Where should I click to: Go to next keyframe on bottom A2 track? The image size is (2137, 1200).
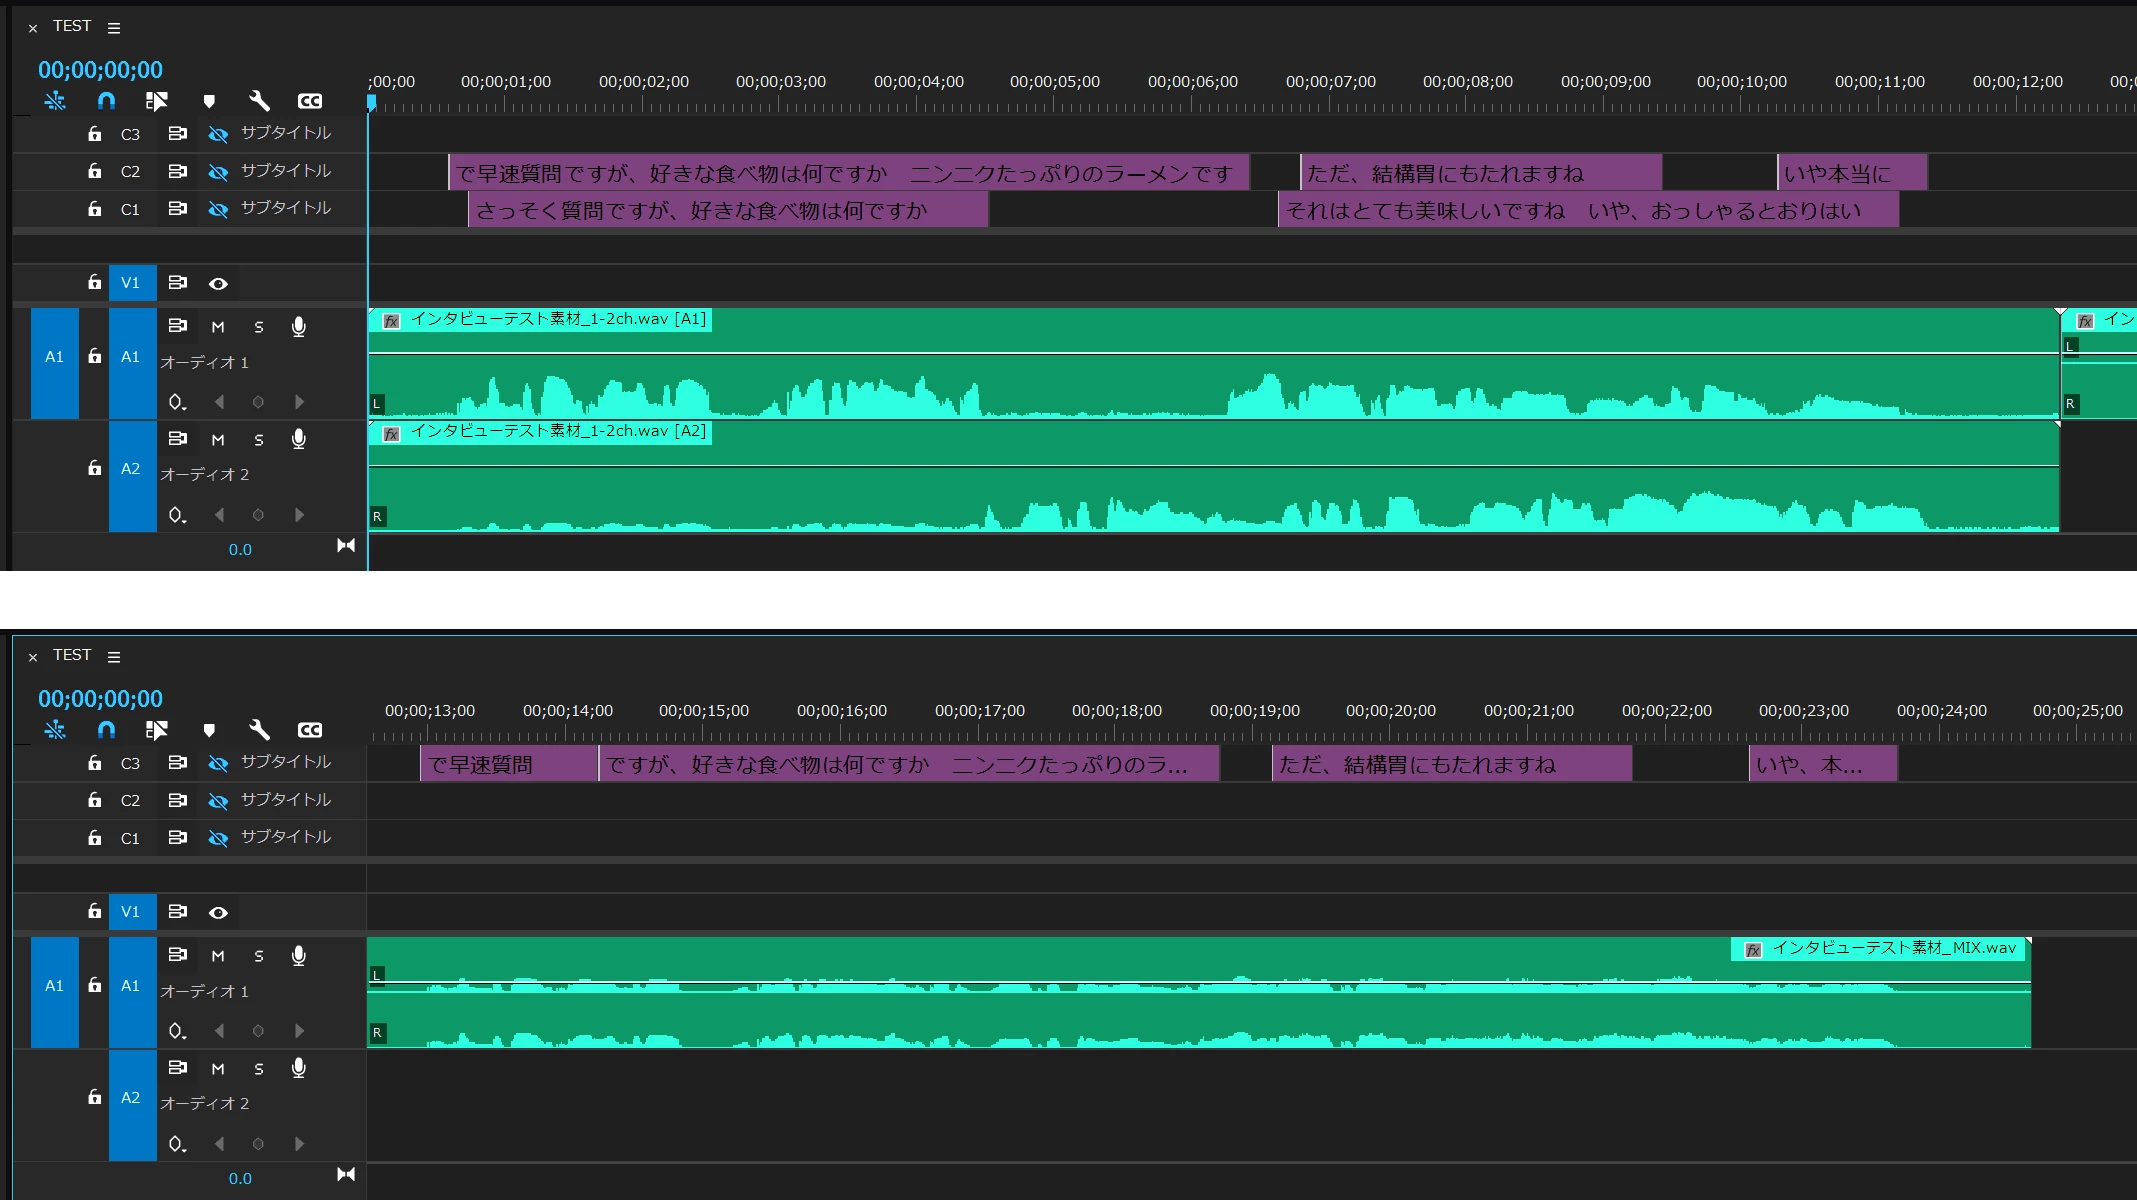(299, 1144)
